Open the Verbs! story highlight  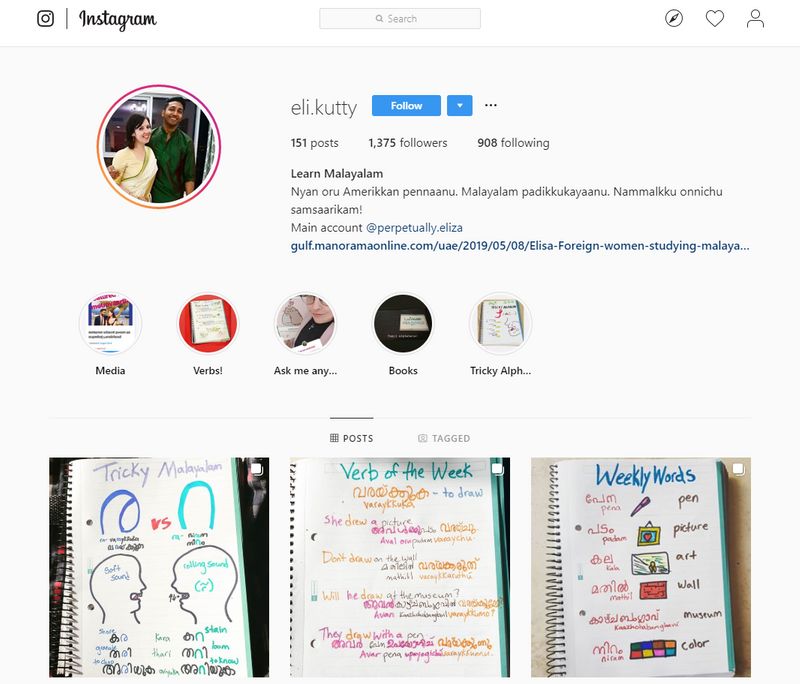[208, 323]
